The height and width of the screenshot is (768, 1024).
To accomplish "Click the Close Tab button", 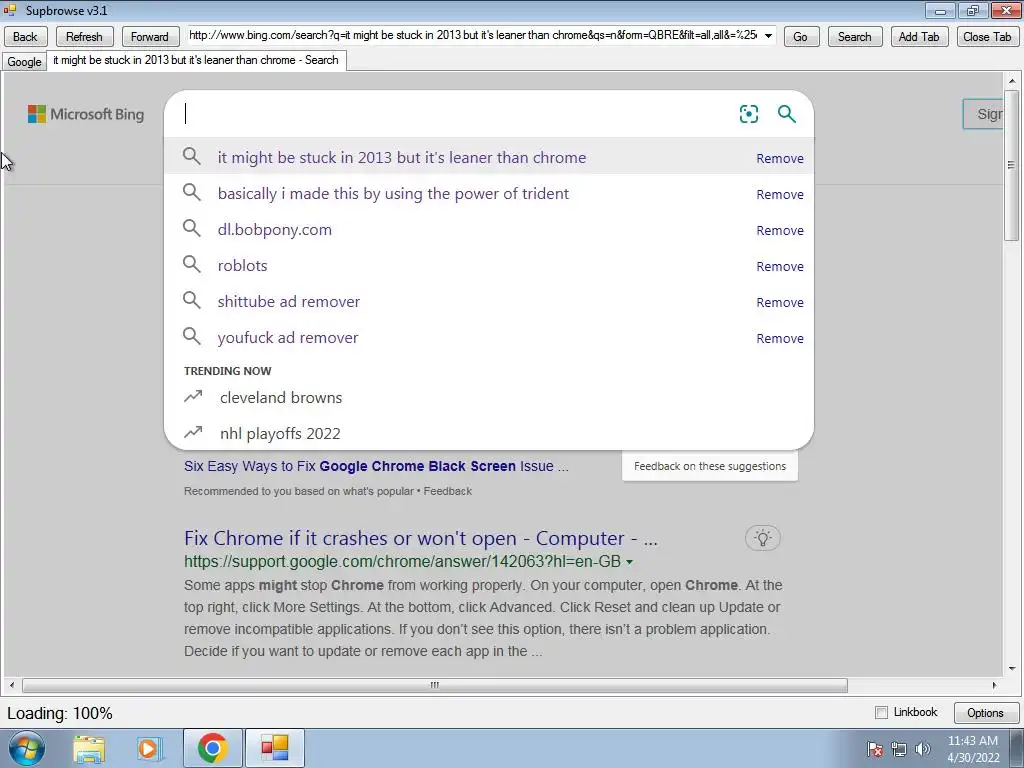I will tap(987, 37).
